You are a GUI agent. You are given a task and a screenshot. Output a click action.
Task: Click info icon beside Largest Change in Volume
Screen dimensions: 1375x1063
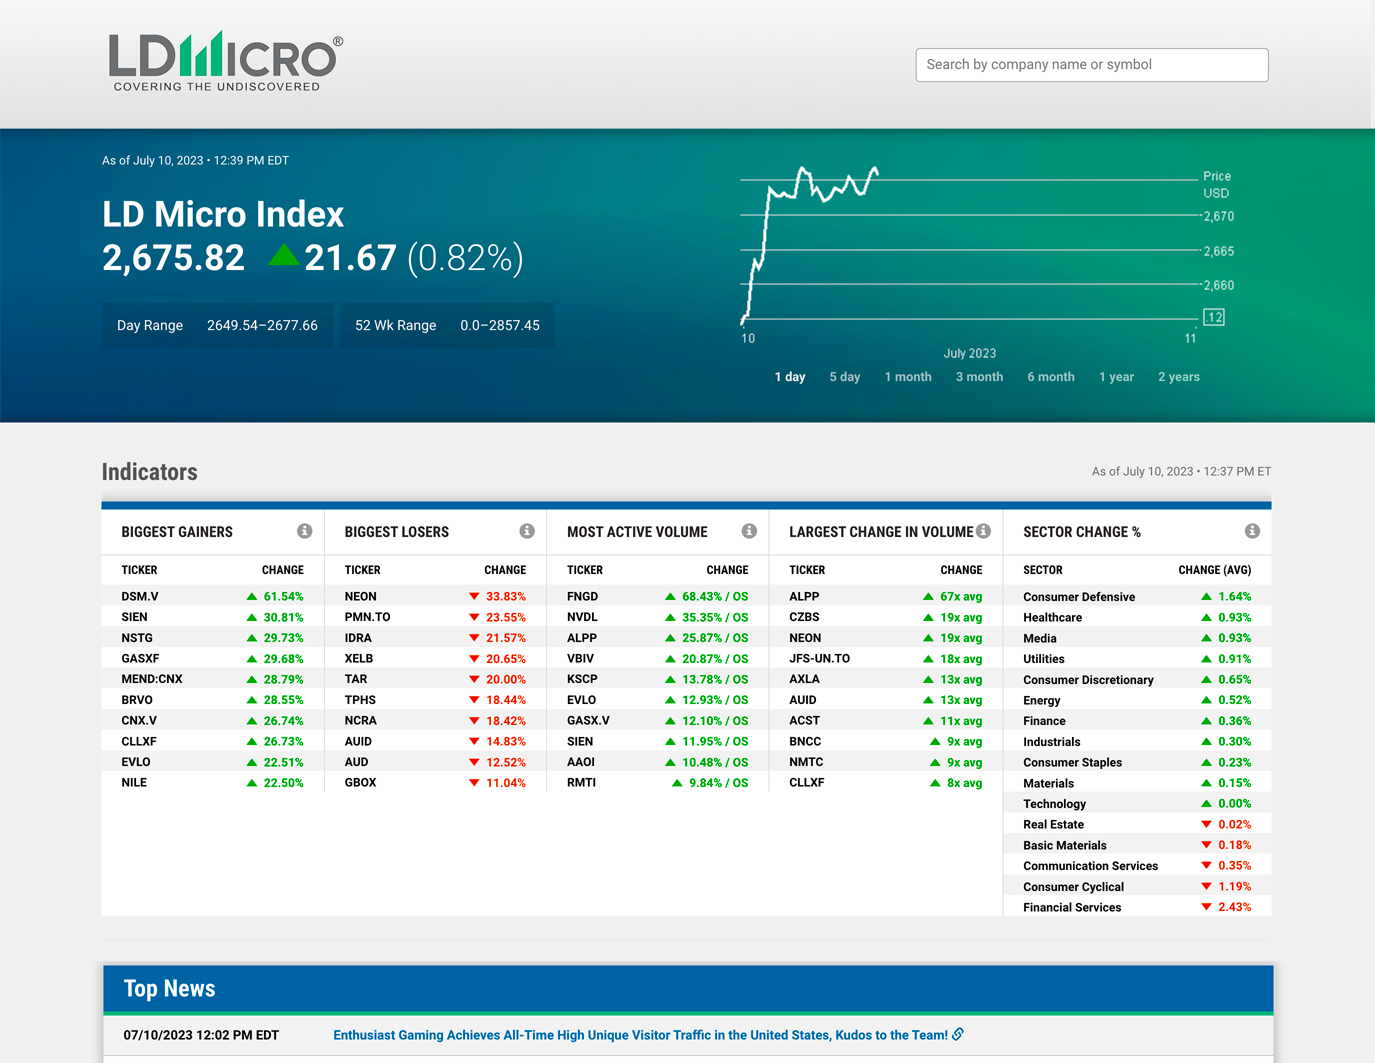(984, 531)
